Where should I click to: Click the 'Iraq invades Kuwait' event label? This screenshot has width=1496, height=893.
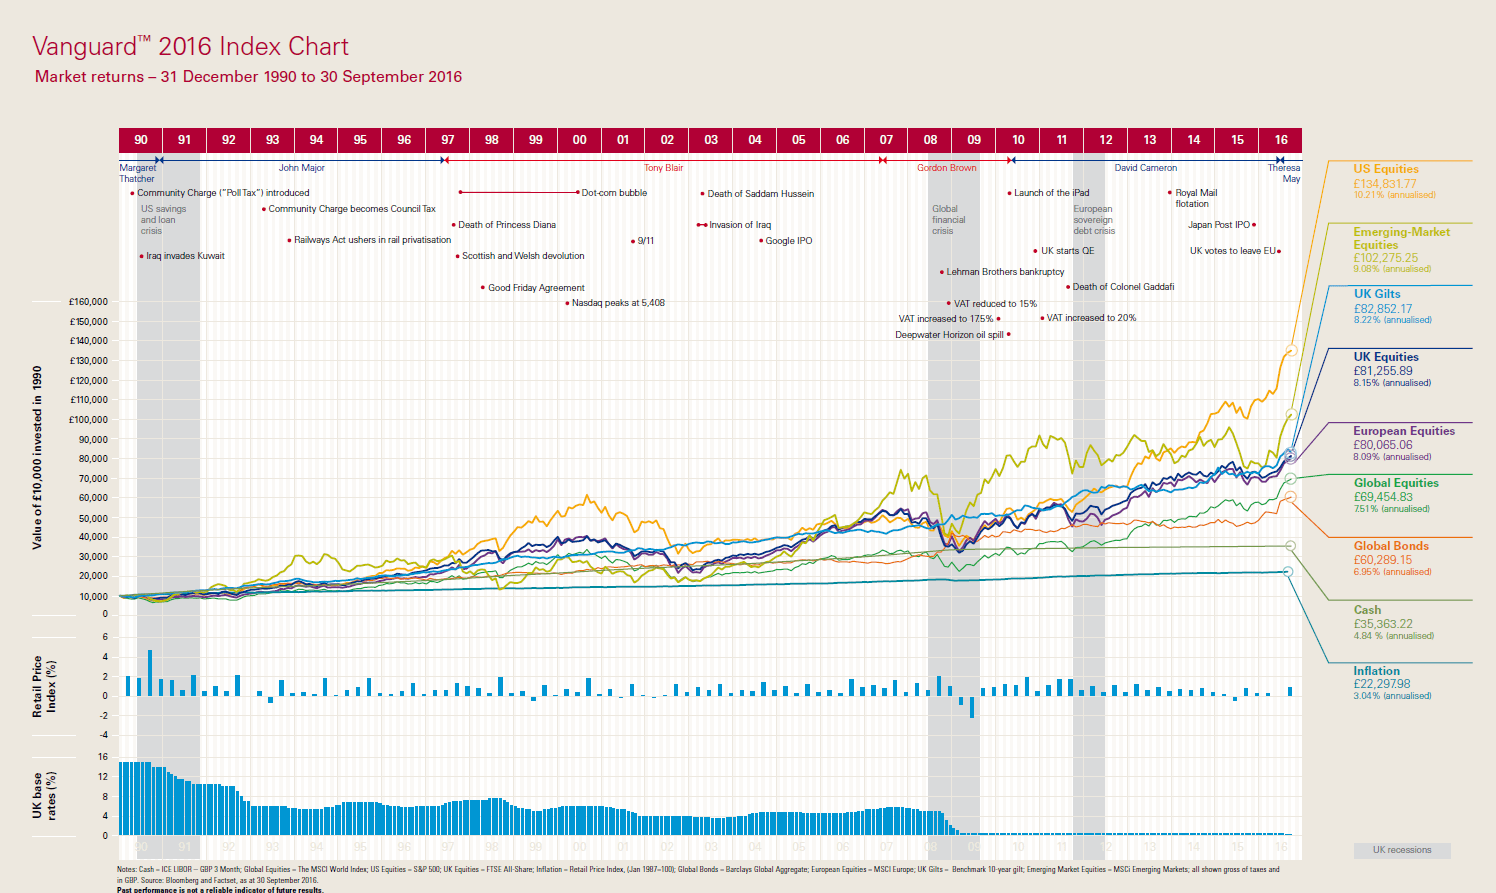(185, 256)
